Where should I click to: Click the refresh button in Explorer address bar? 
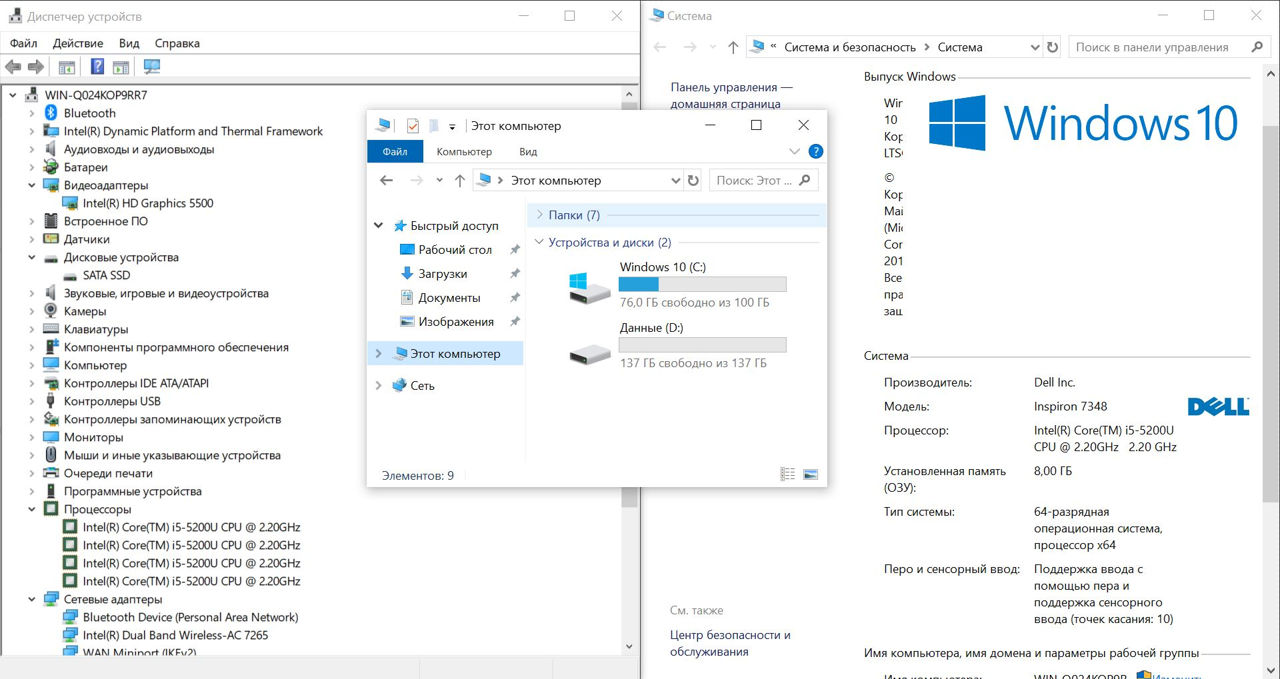point(693,181)
